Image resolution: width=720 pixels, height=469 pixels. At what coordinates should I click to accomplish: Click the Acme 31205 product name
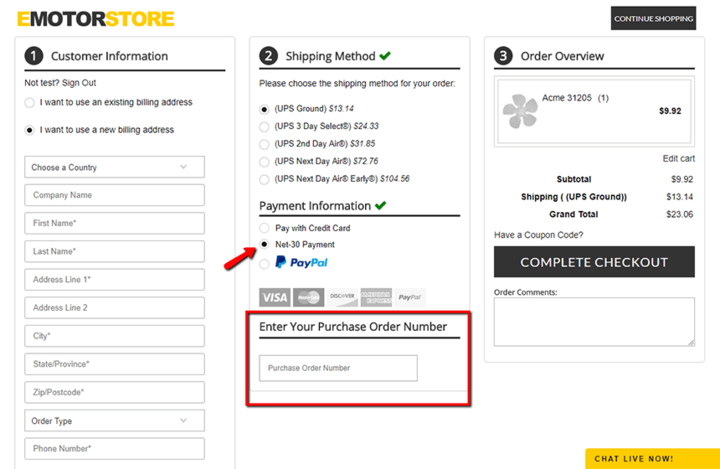[567, 98]
